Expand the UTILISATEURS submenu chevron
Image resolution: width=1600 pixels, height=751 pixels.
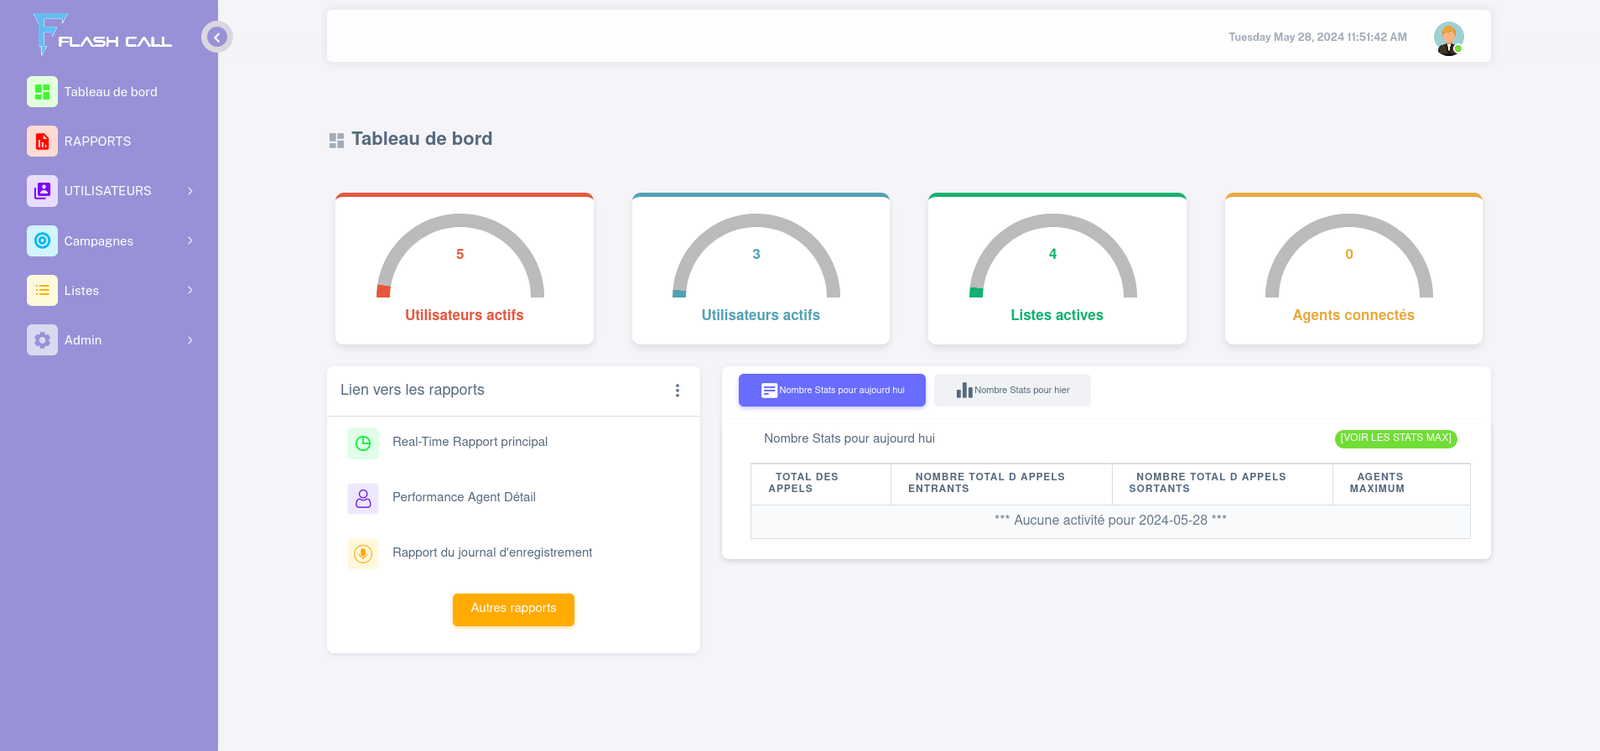point(190,191)
